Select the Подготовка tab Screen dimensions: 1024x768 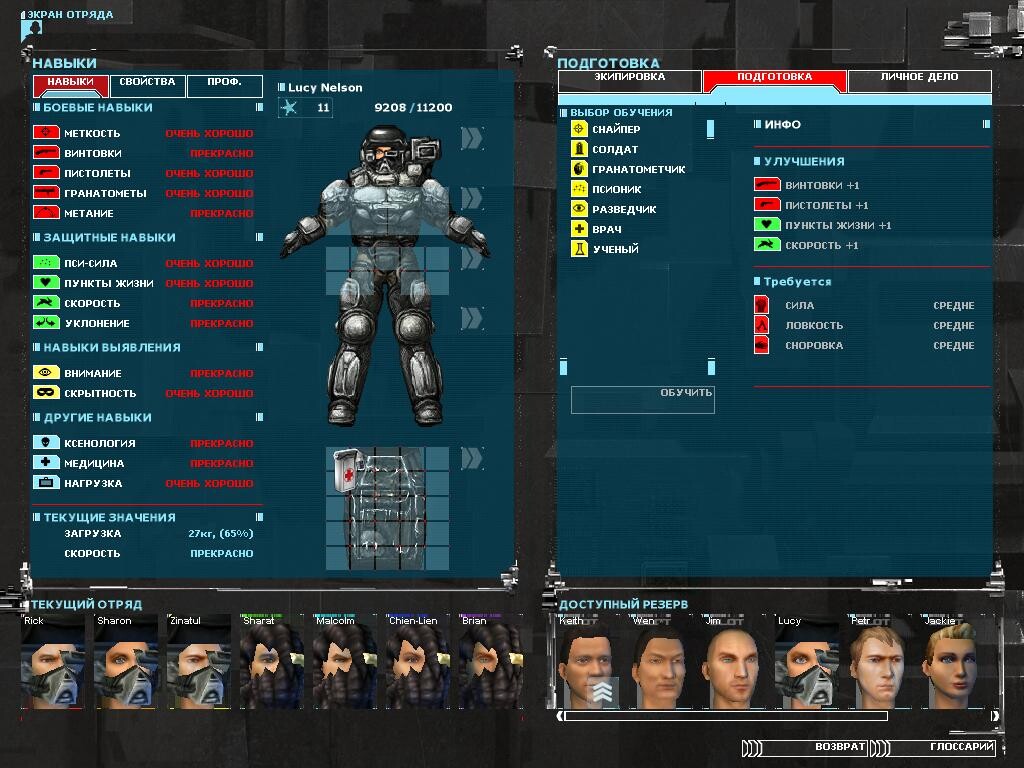point(775,81)
